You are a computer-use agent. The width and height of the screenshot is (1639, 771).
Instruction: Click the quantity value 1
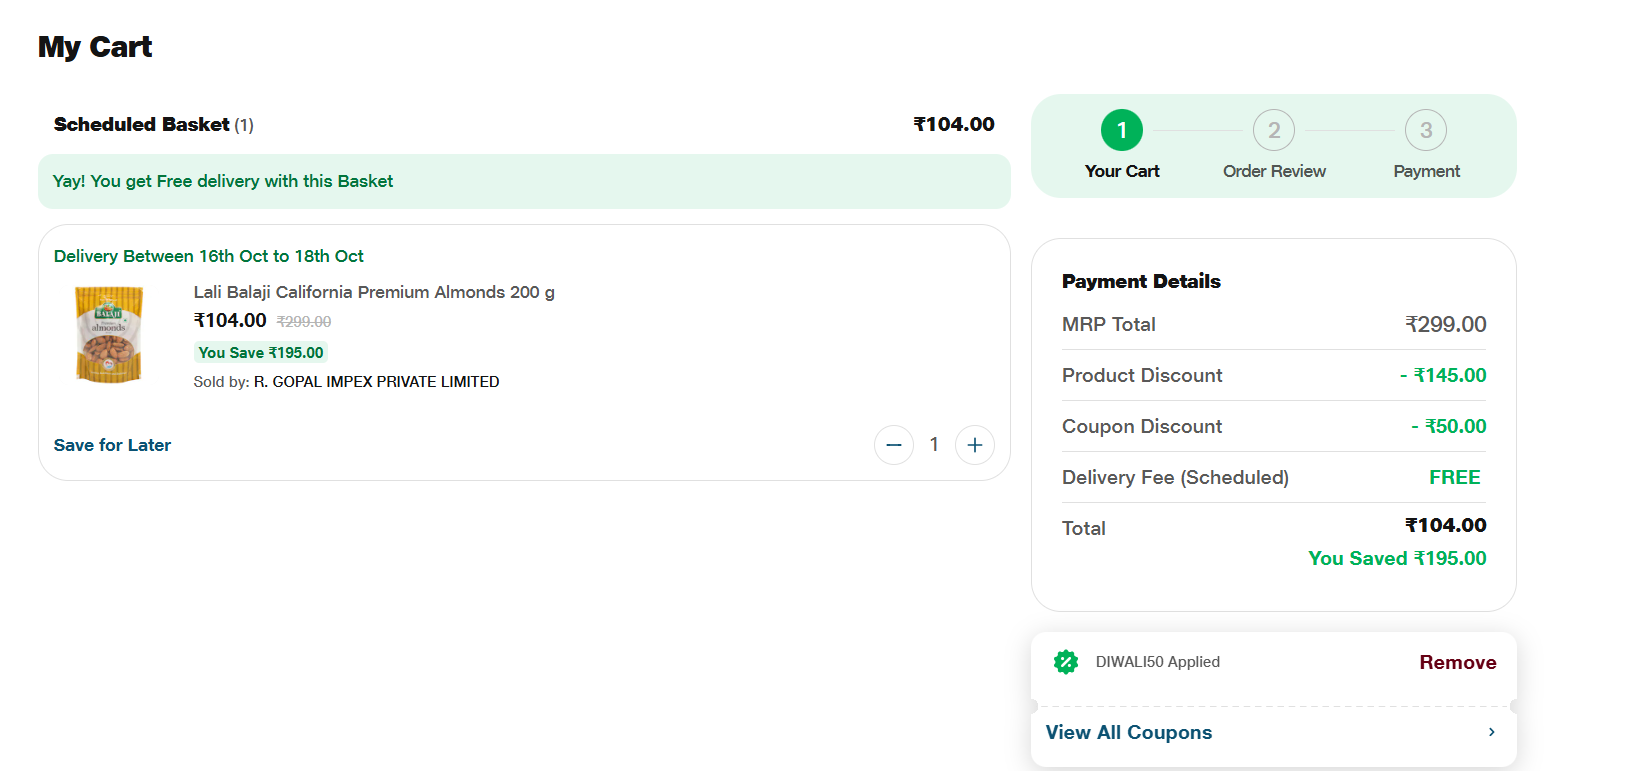coord(934,445)
